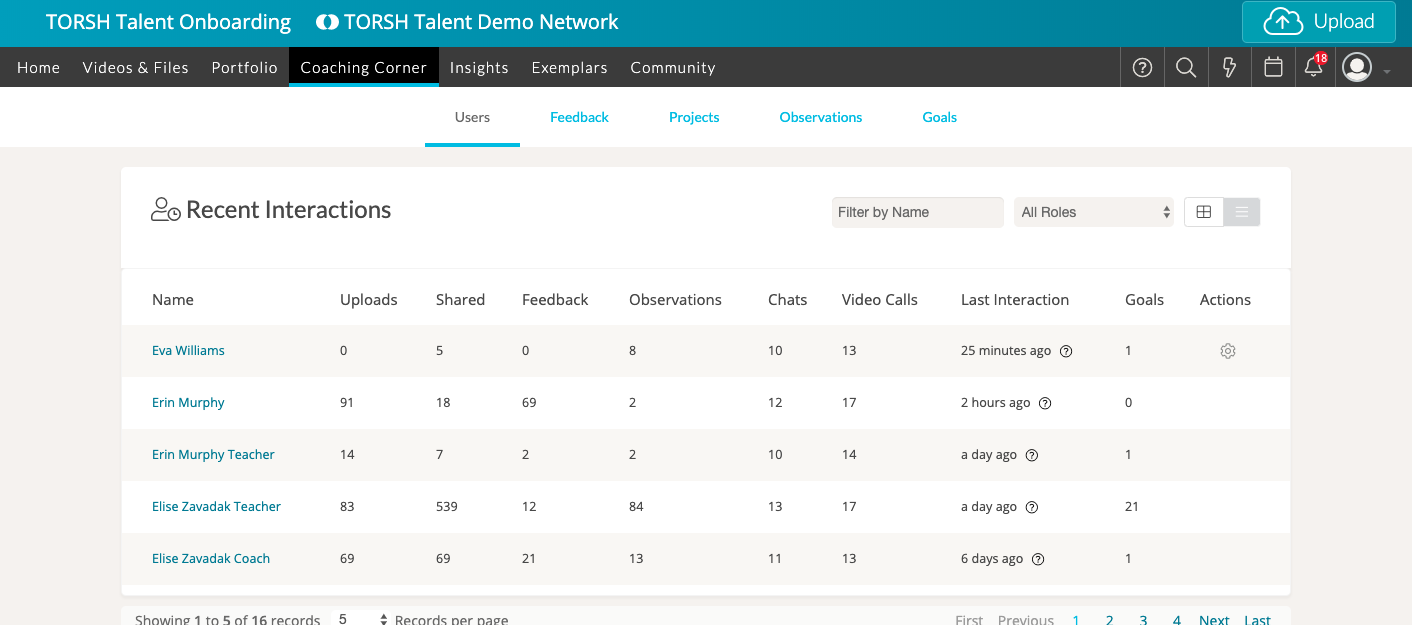Open Elise Zavadak Teacher's profile link
This screenshot has height=625, width=1412.
click(216, 506)
